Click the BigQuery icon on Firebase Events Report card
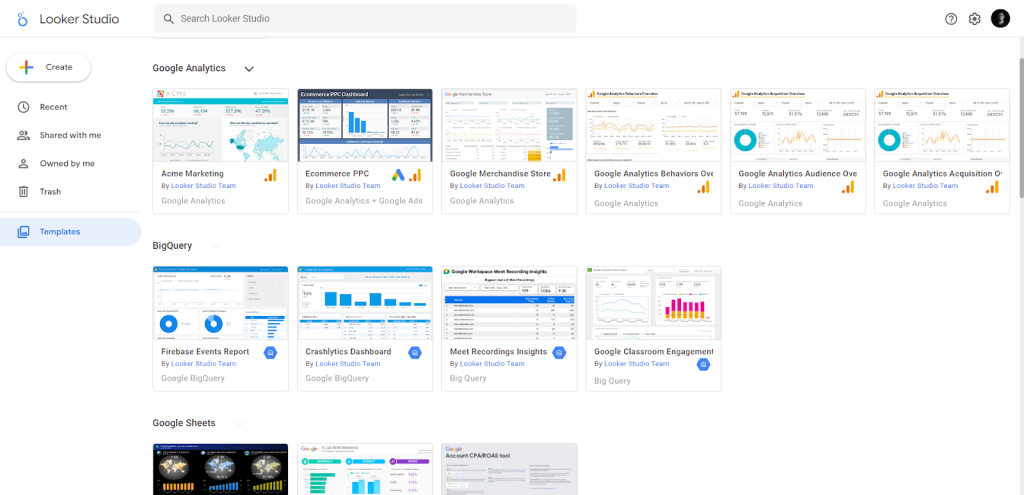1024x495 pixels. point(270,353)
